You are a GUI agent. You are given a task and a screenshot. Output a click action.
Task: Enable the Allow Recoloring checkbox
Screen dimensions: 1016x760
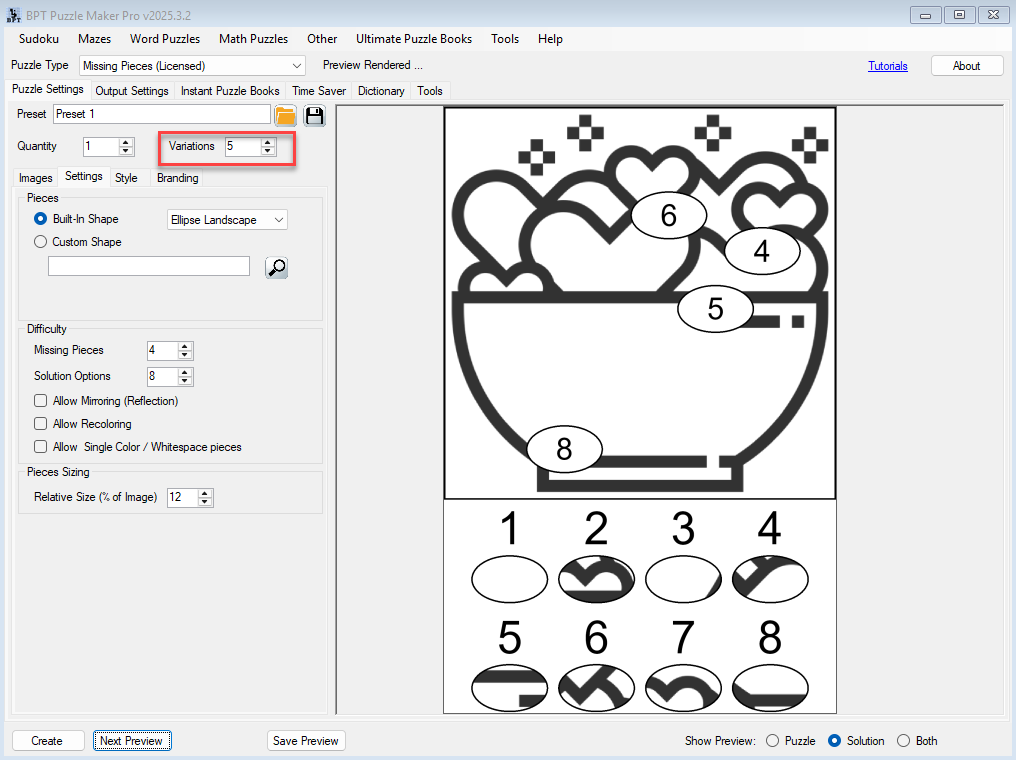41,424
